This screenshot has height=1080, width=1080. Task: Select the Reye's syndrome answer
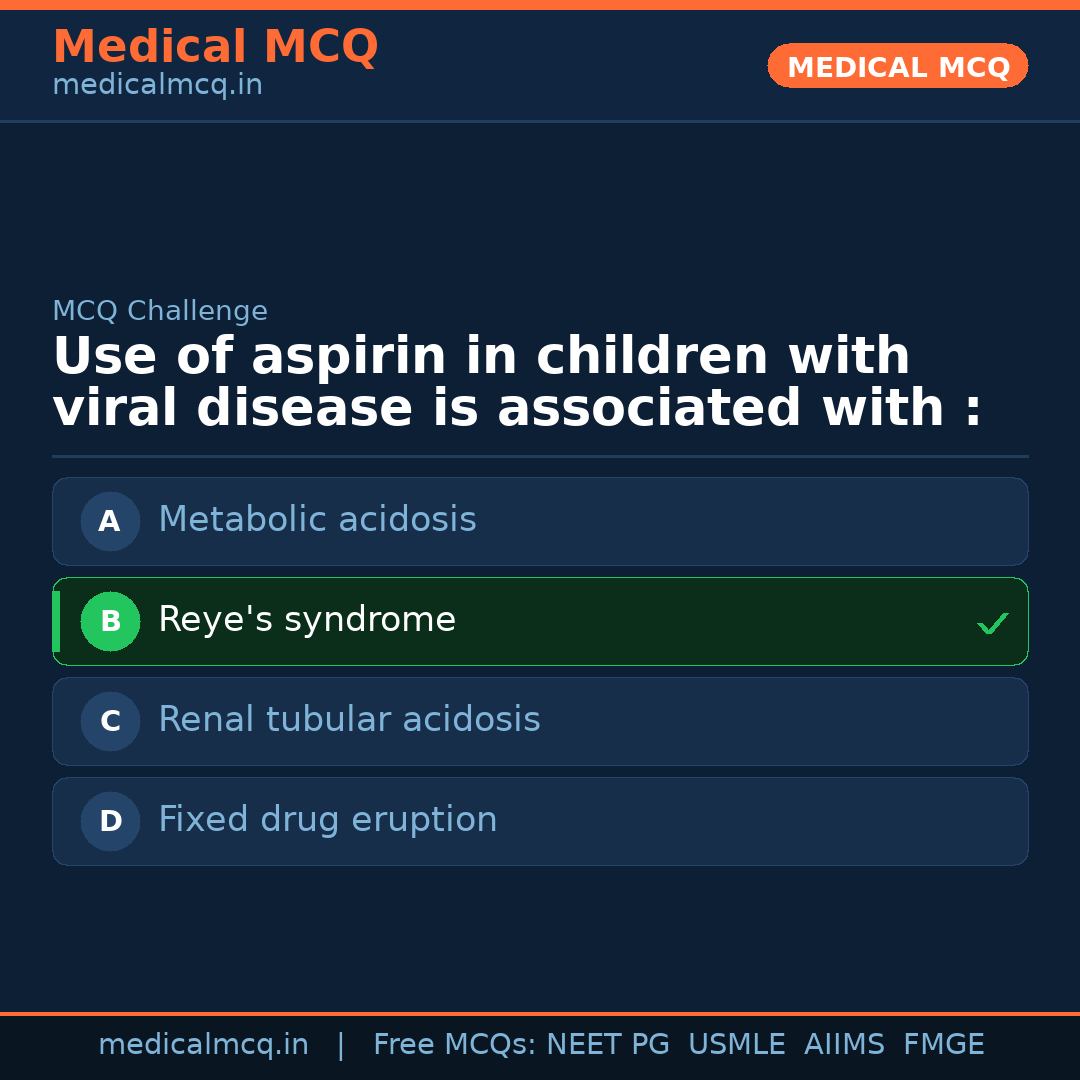coord(307,620)
